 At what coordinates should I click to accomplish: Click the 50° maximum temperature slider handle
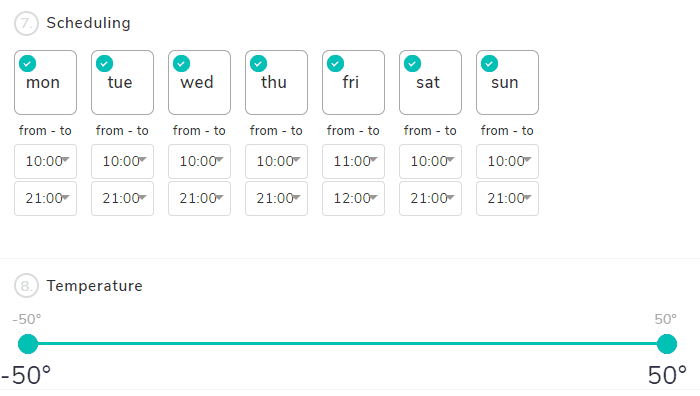pyautogui.click(x=667, y=344)
